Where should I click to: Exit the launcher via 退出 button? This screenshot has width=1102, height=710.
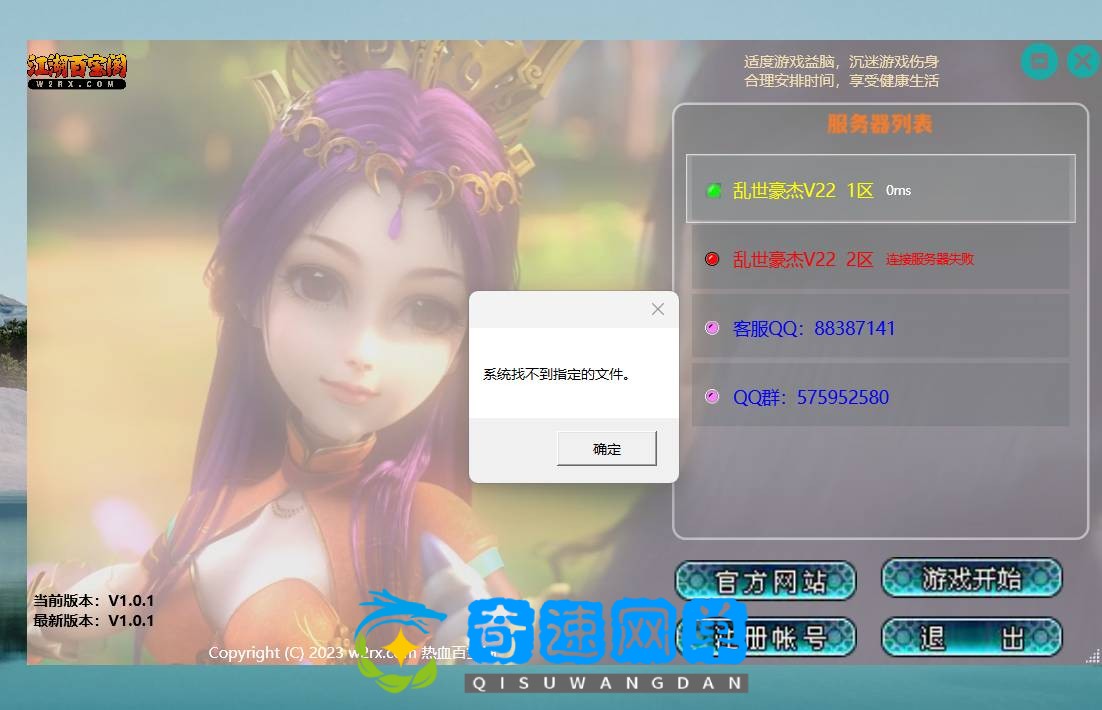click(x=971, y=637)
